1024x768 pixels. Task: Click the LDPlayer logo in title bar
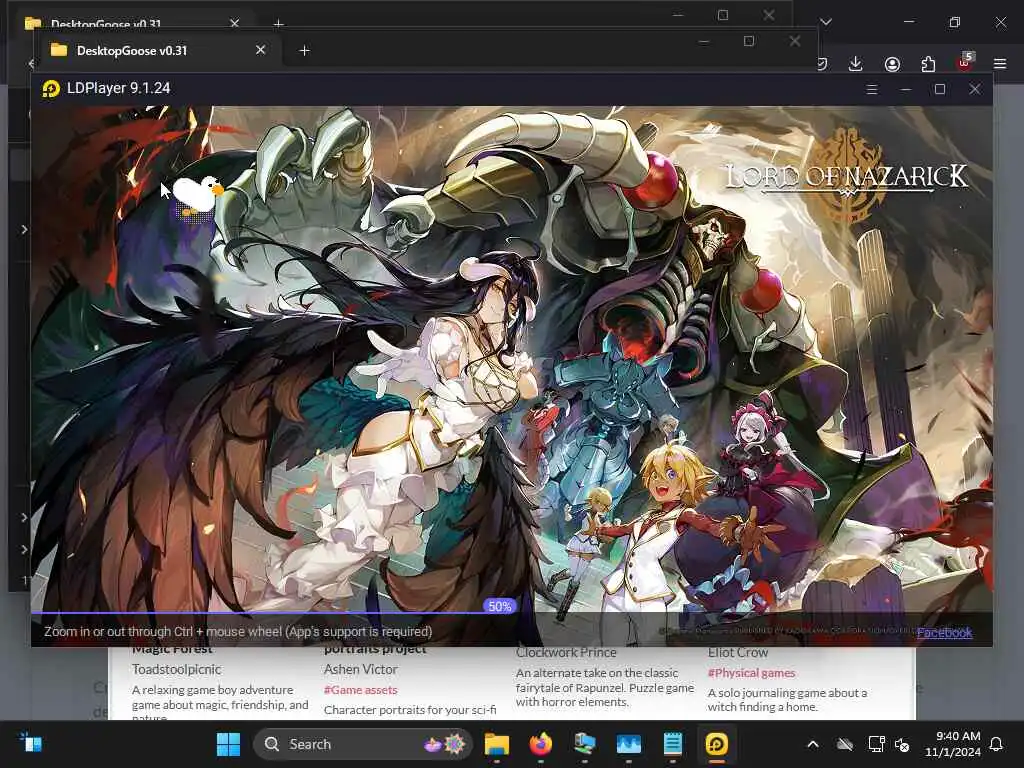coord(51,88)
